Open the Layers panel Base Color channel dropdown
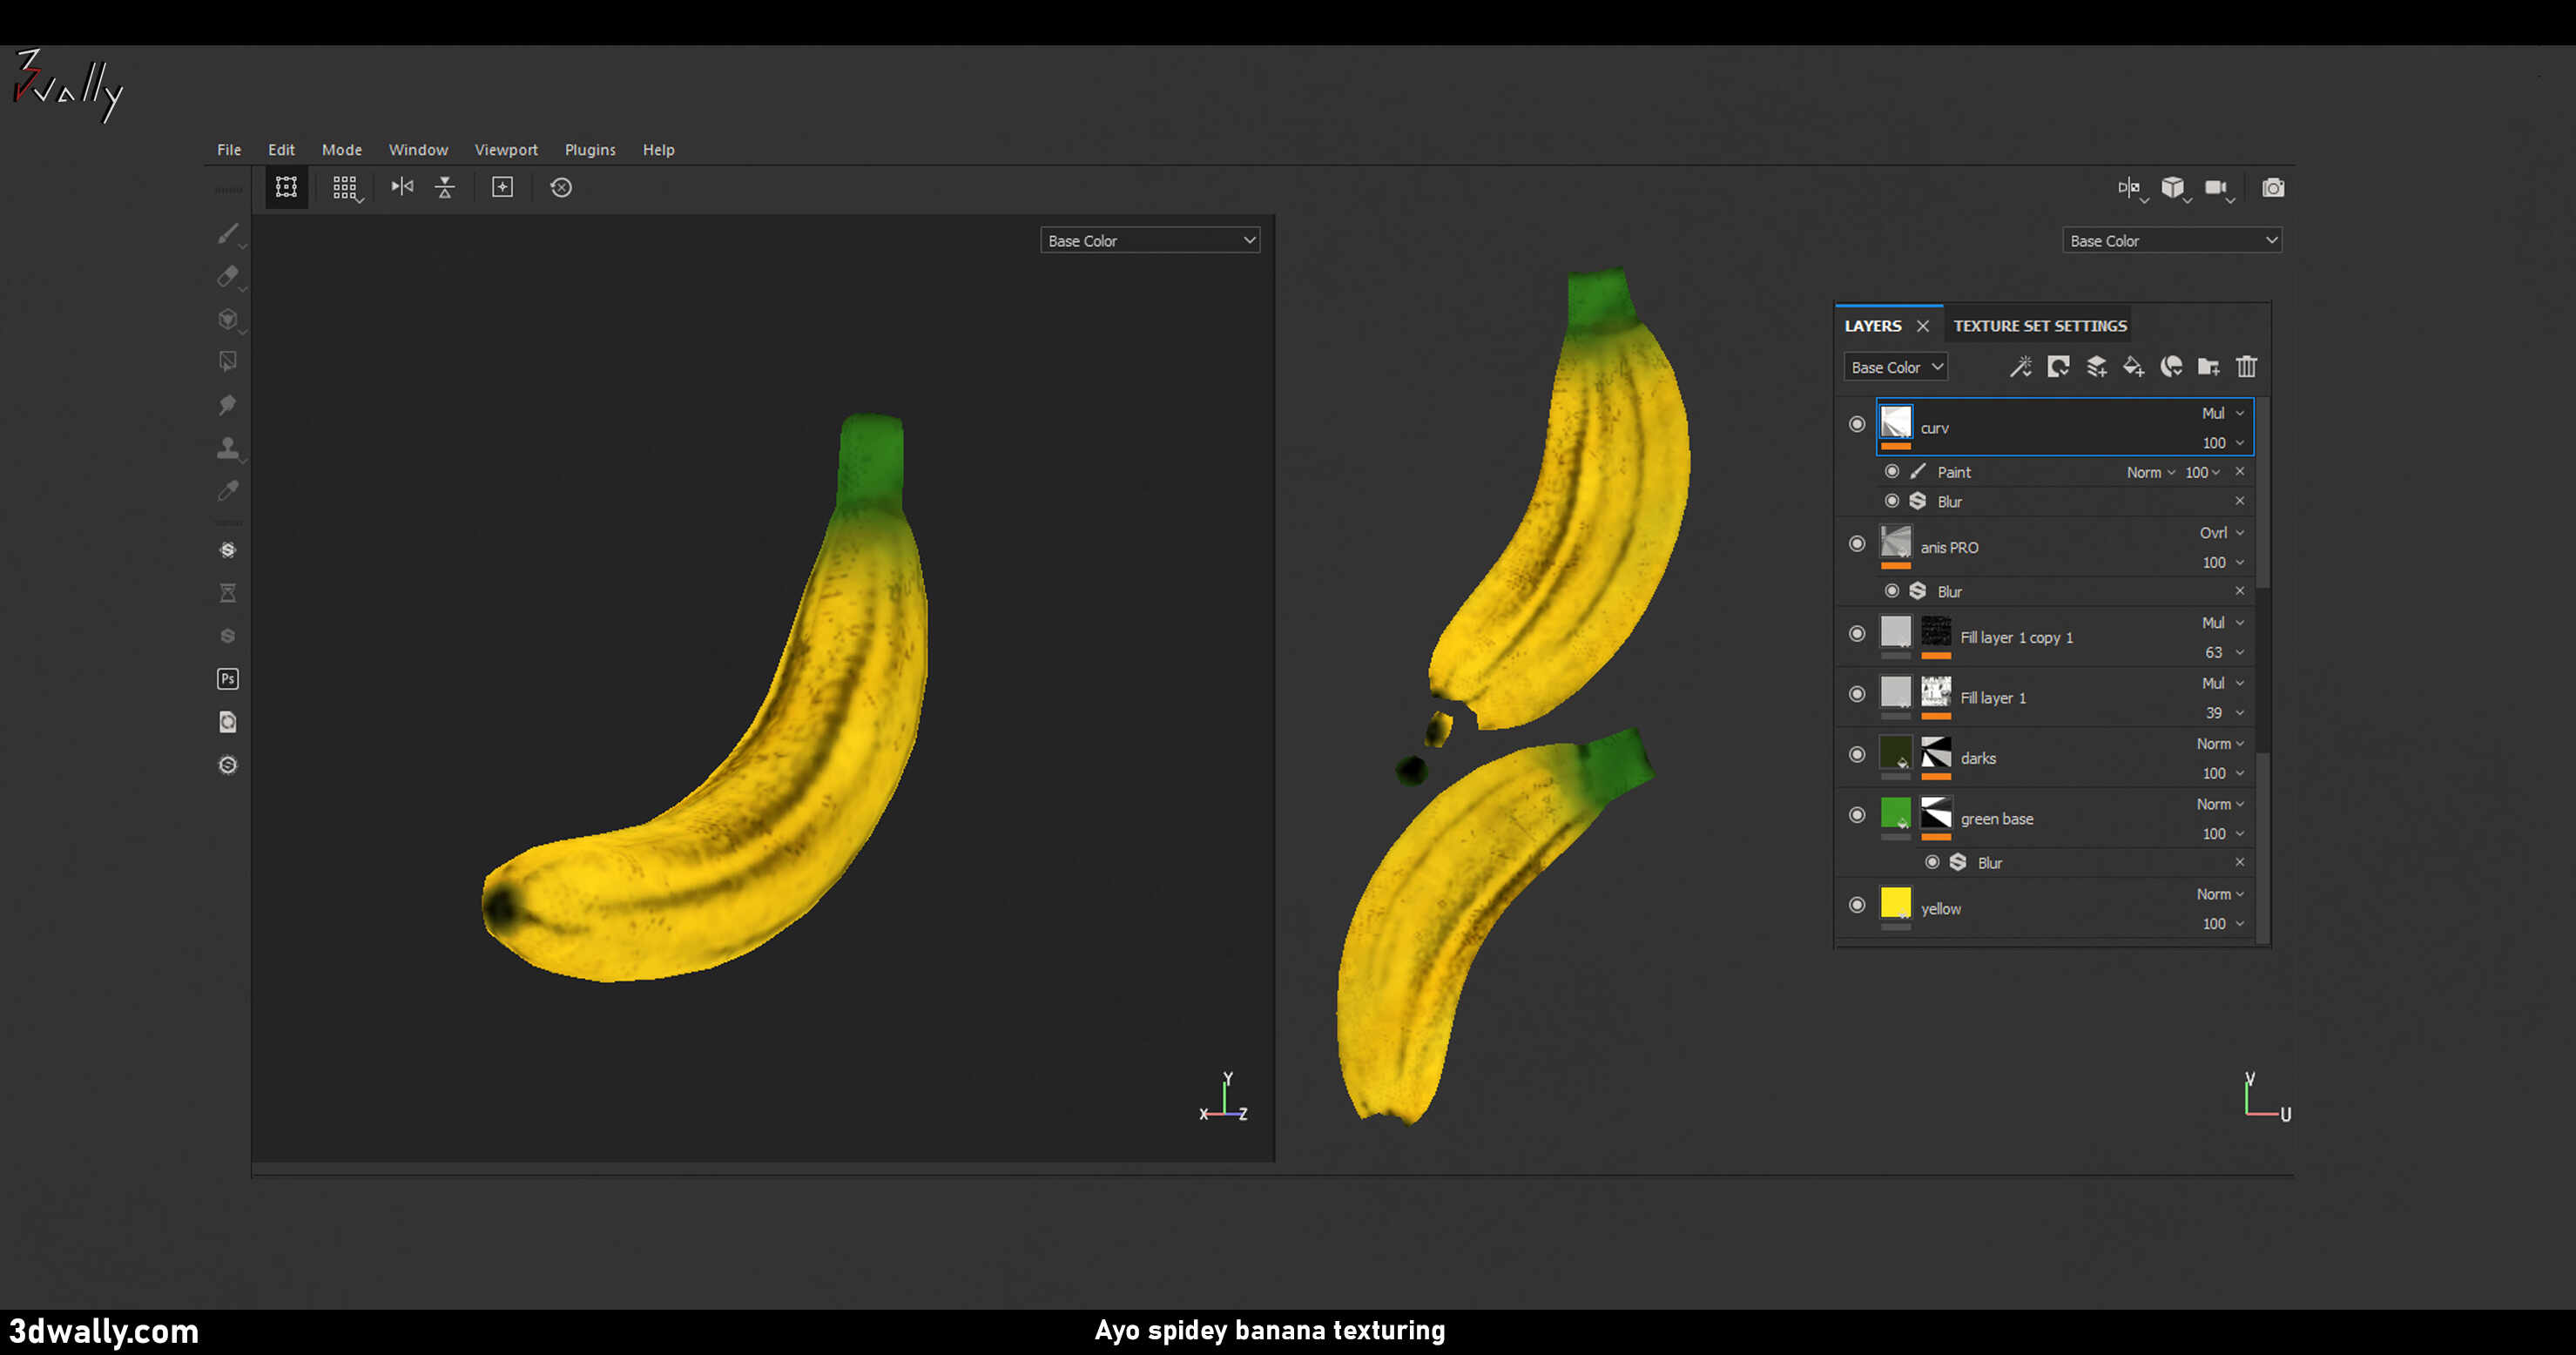 tap(1895, 367)
